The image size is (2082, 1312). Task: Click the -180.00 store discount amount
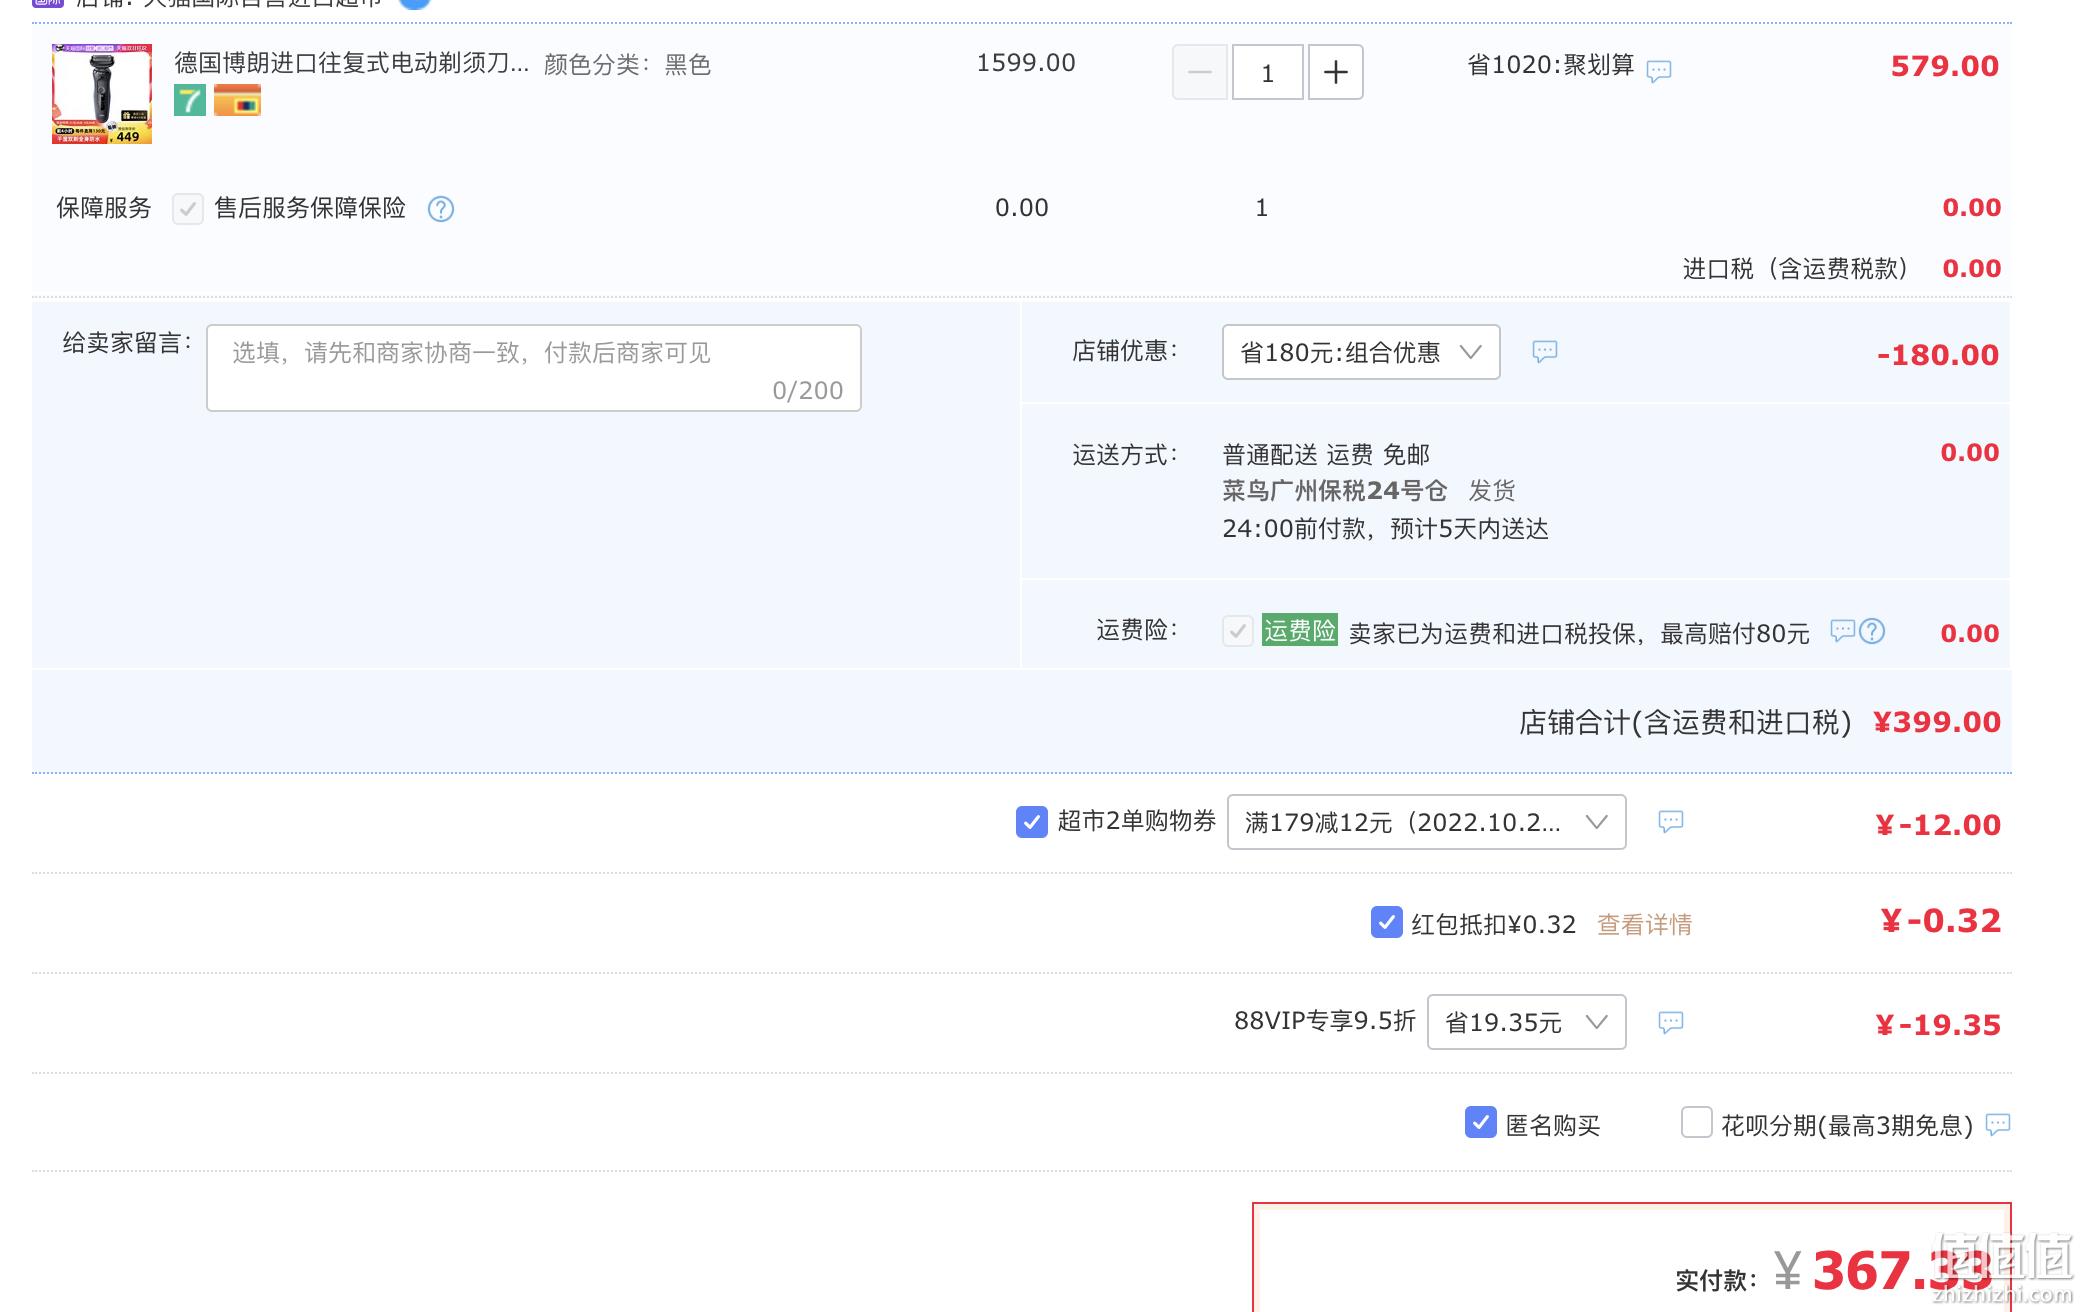coord(1938,355)
